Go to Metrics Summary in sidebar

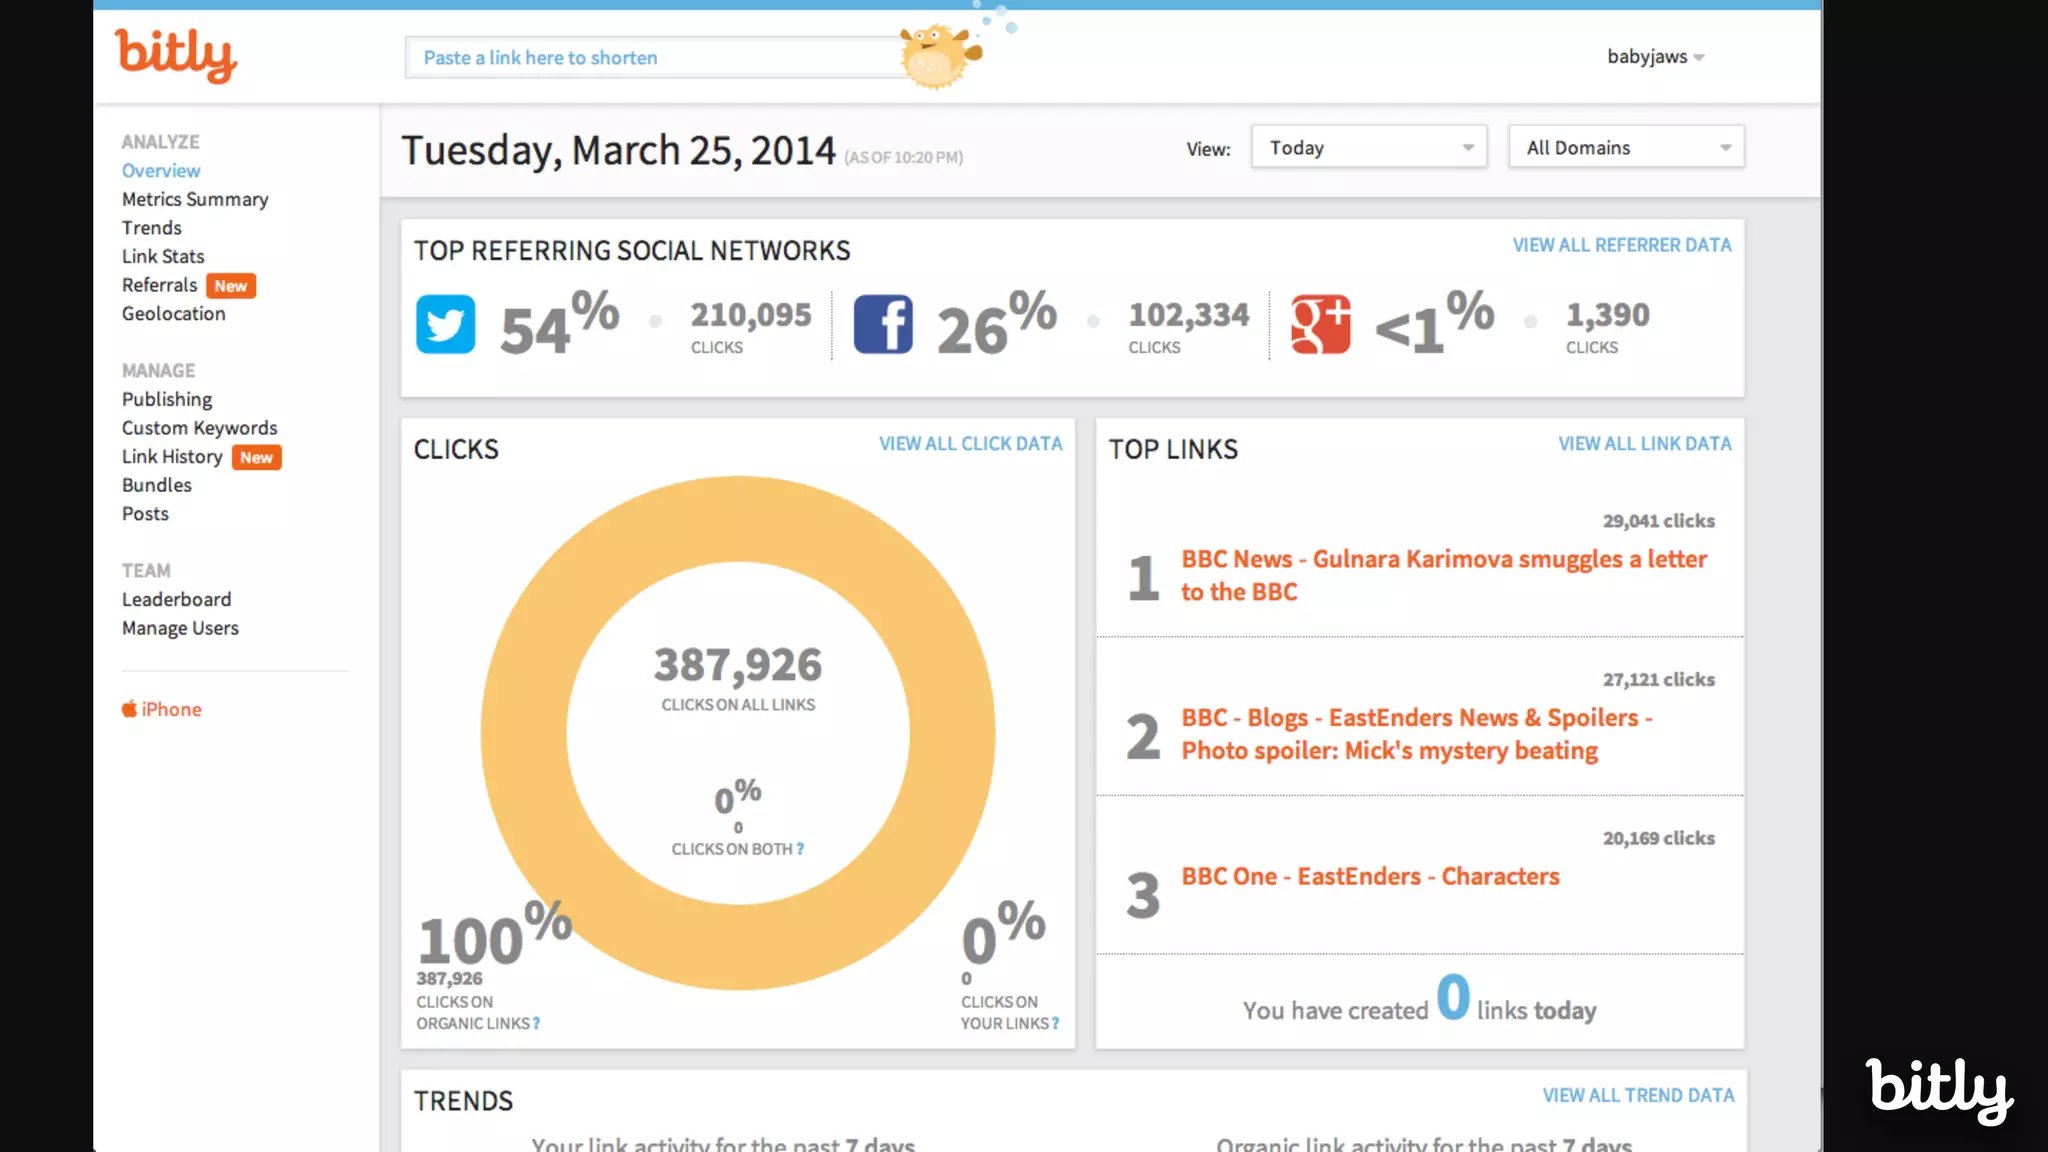pos(195,199)
